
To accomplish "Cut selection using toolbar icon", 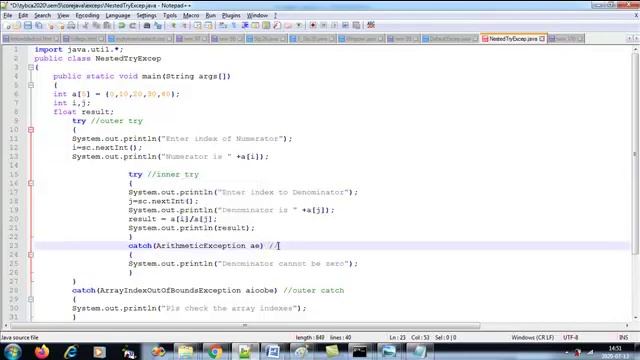I will tap(85, 25).
